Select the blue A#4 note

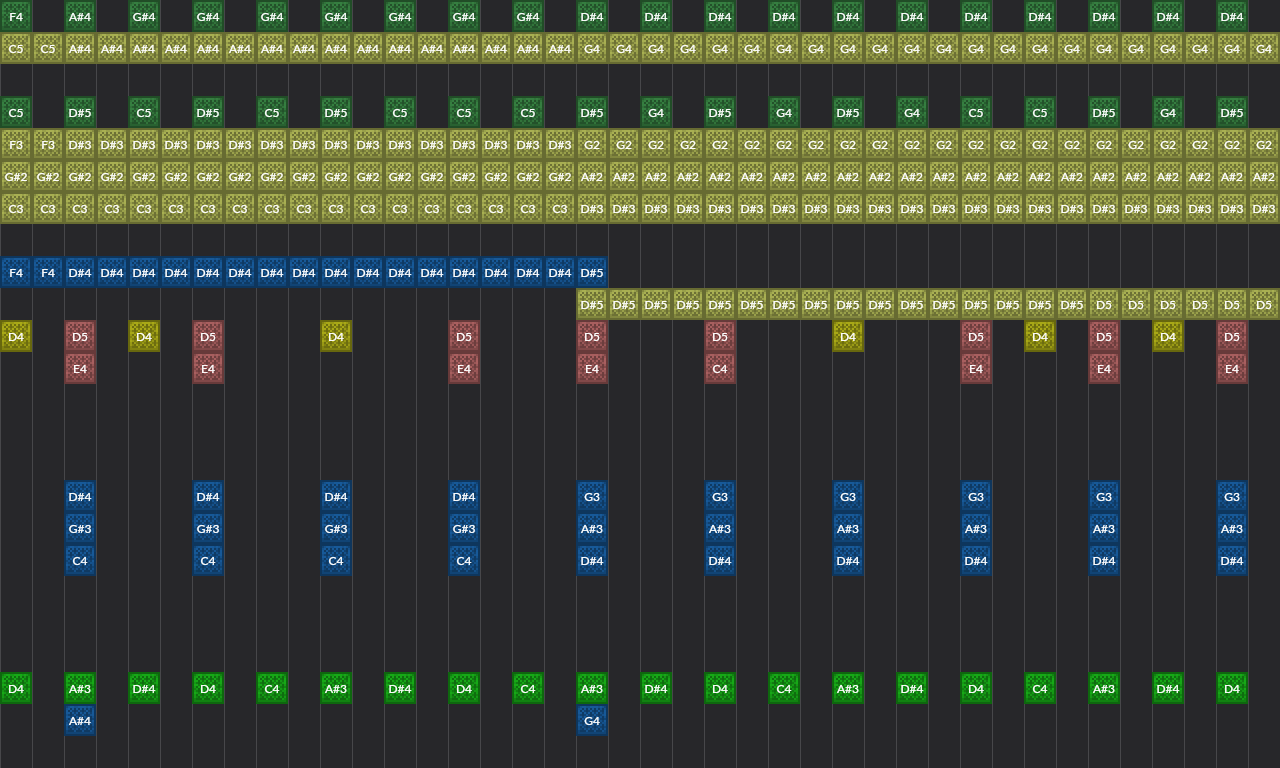coord(80,721)
